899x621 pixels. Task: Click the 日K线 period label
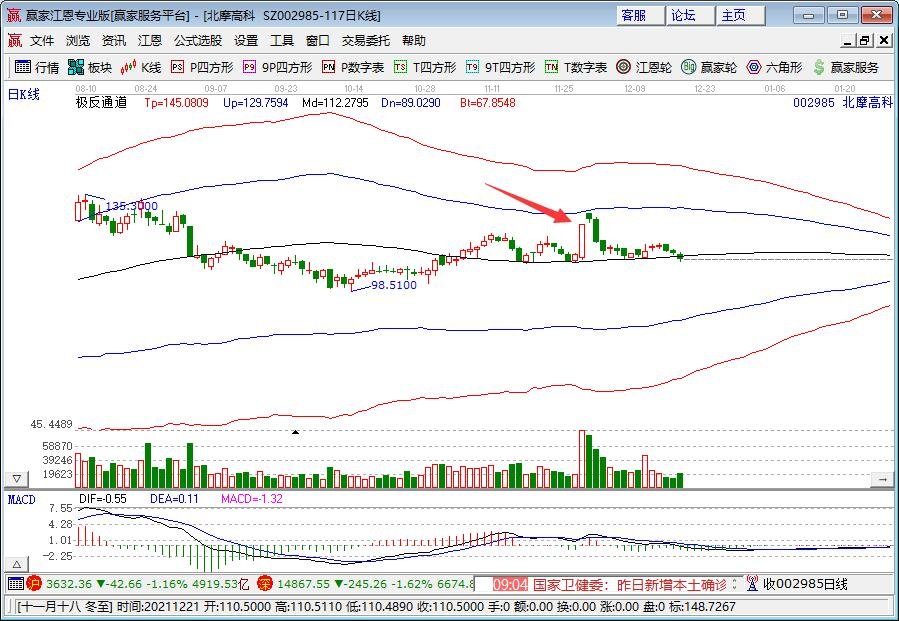tap(24, 94)
